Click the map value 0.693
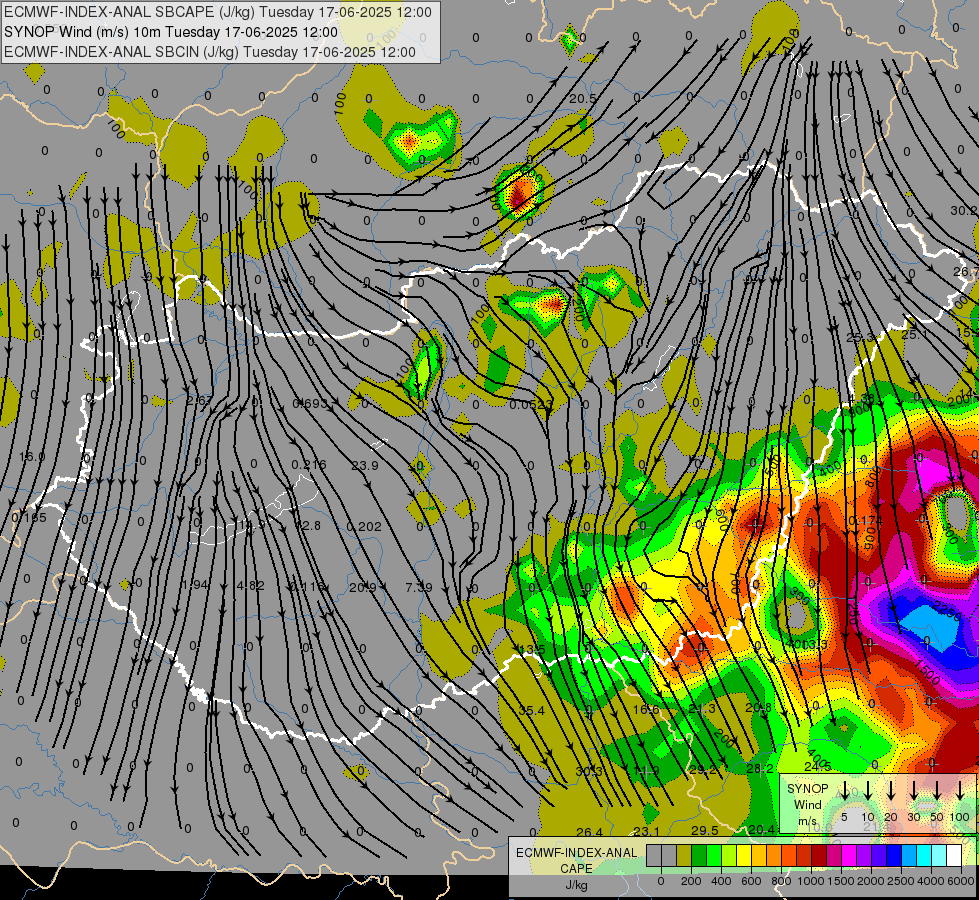The image size is (979, 900). 310,403
